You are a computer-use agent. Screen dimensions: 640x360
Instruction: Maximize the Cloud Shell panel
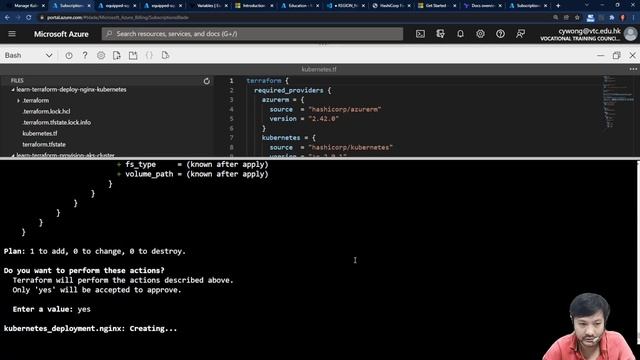point(616,55)
